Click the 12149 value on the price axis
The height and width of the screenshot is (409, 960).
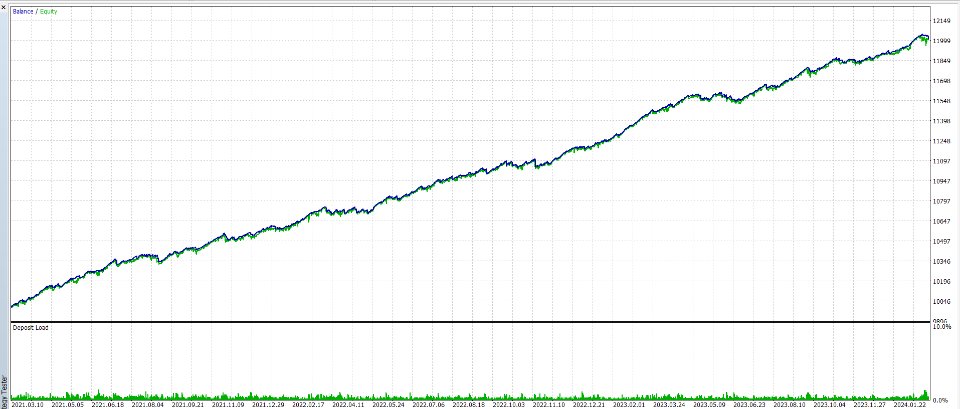(942, 22)
